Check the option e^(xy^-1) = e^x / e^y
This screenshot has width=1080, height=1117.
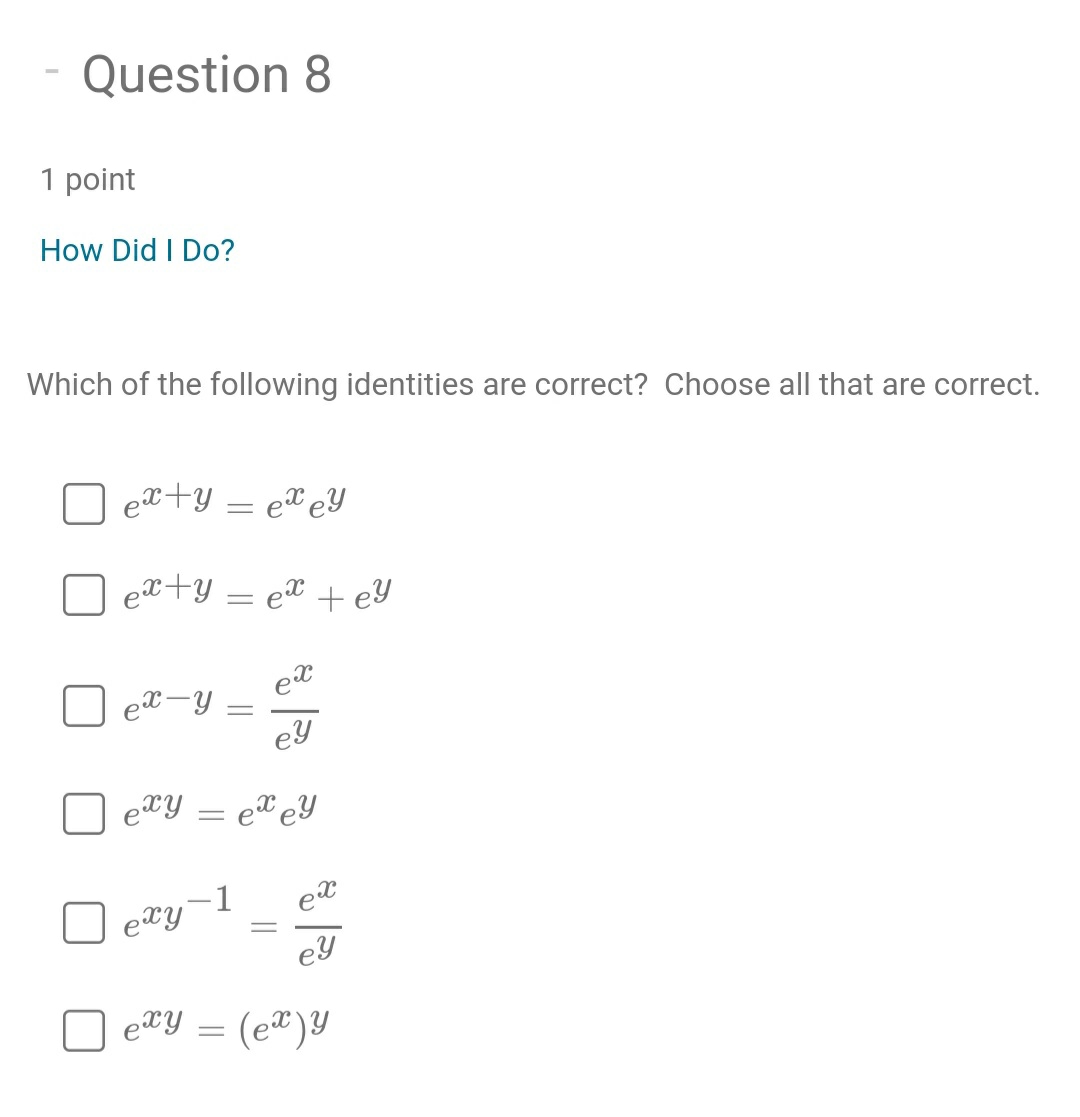point(84,923)
